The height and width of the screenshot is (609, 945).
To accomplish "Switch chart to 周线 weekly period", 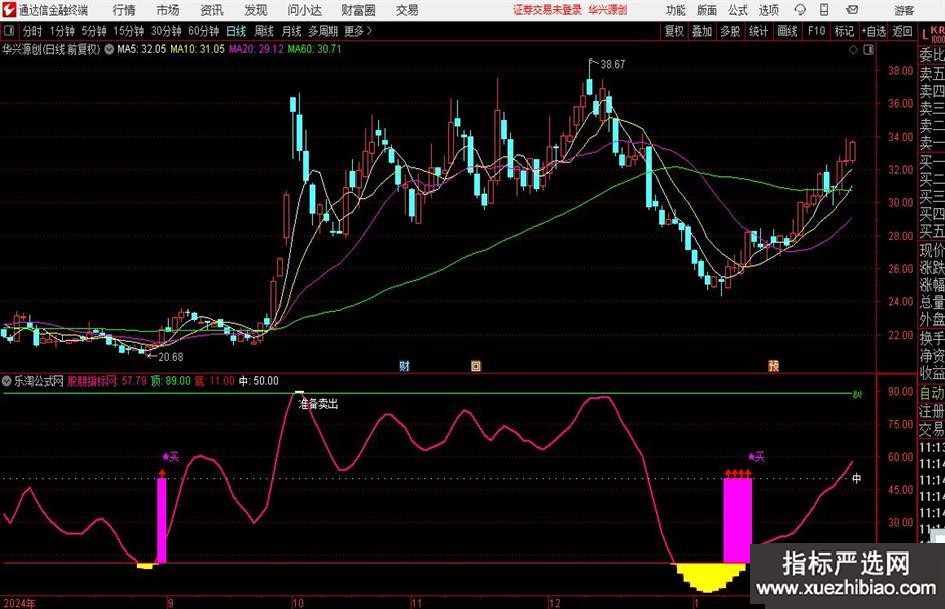I will 264,31.
